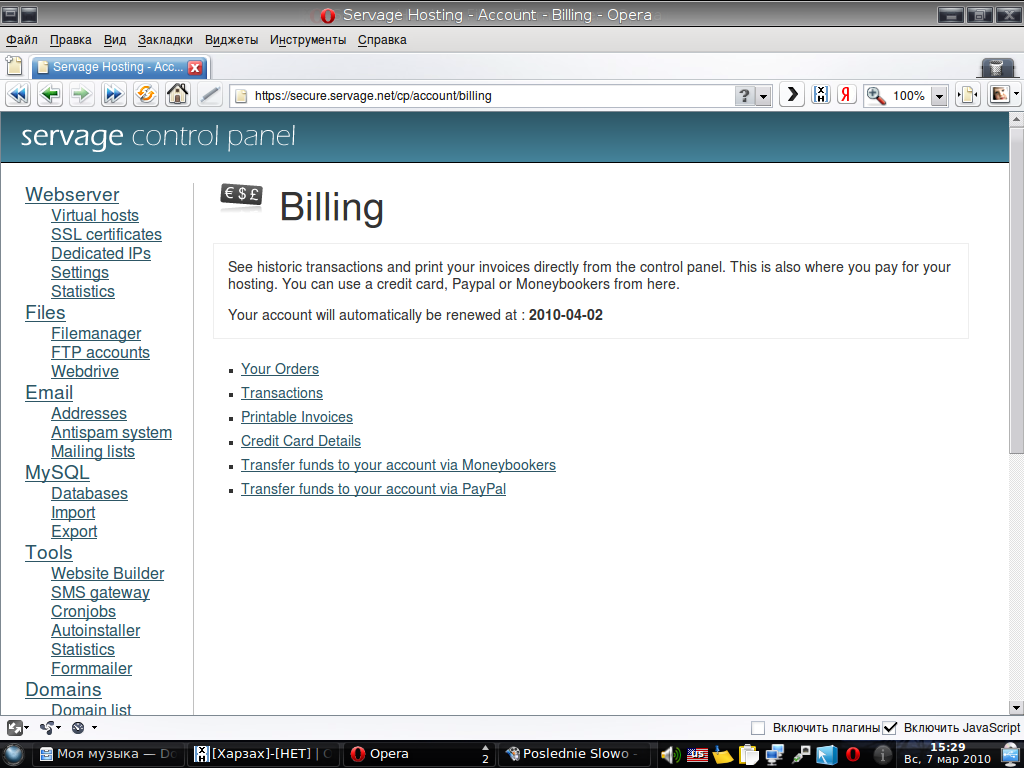Click the Rewind navigation button
The height and width of the screenshot is (768, 1024).
(x=18, y=95)
